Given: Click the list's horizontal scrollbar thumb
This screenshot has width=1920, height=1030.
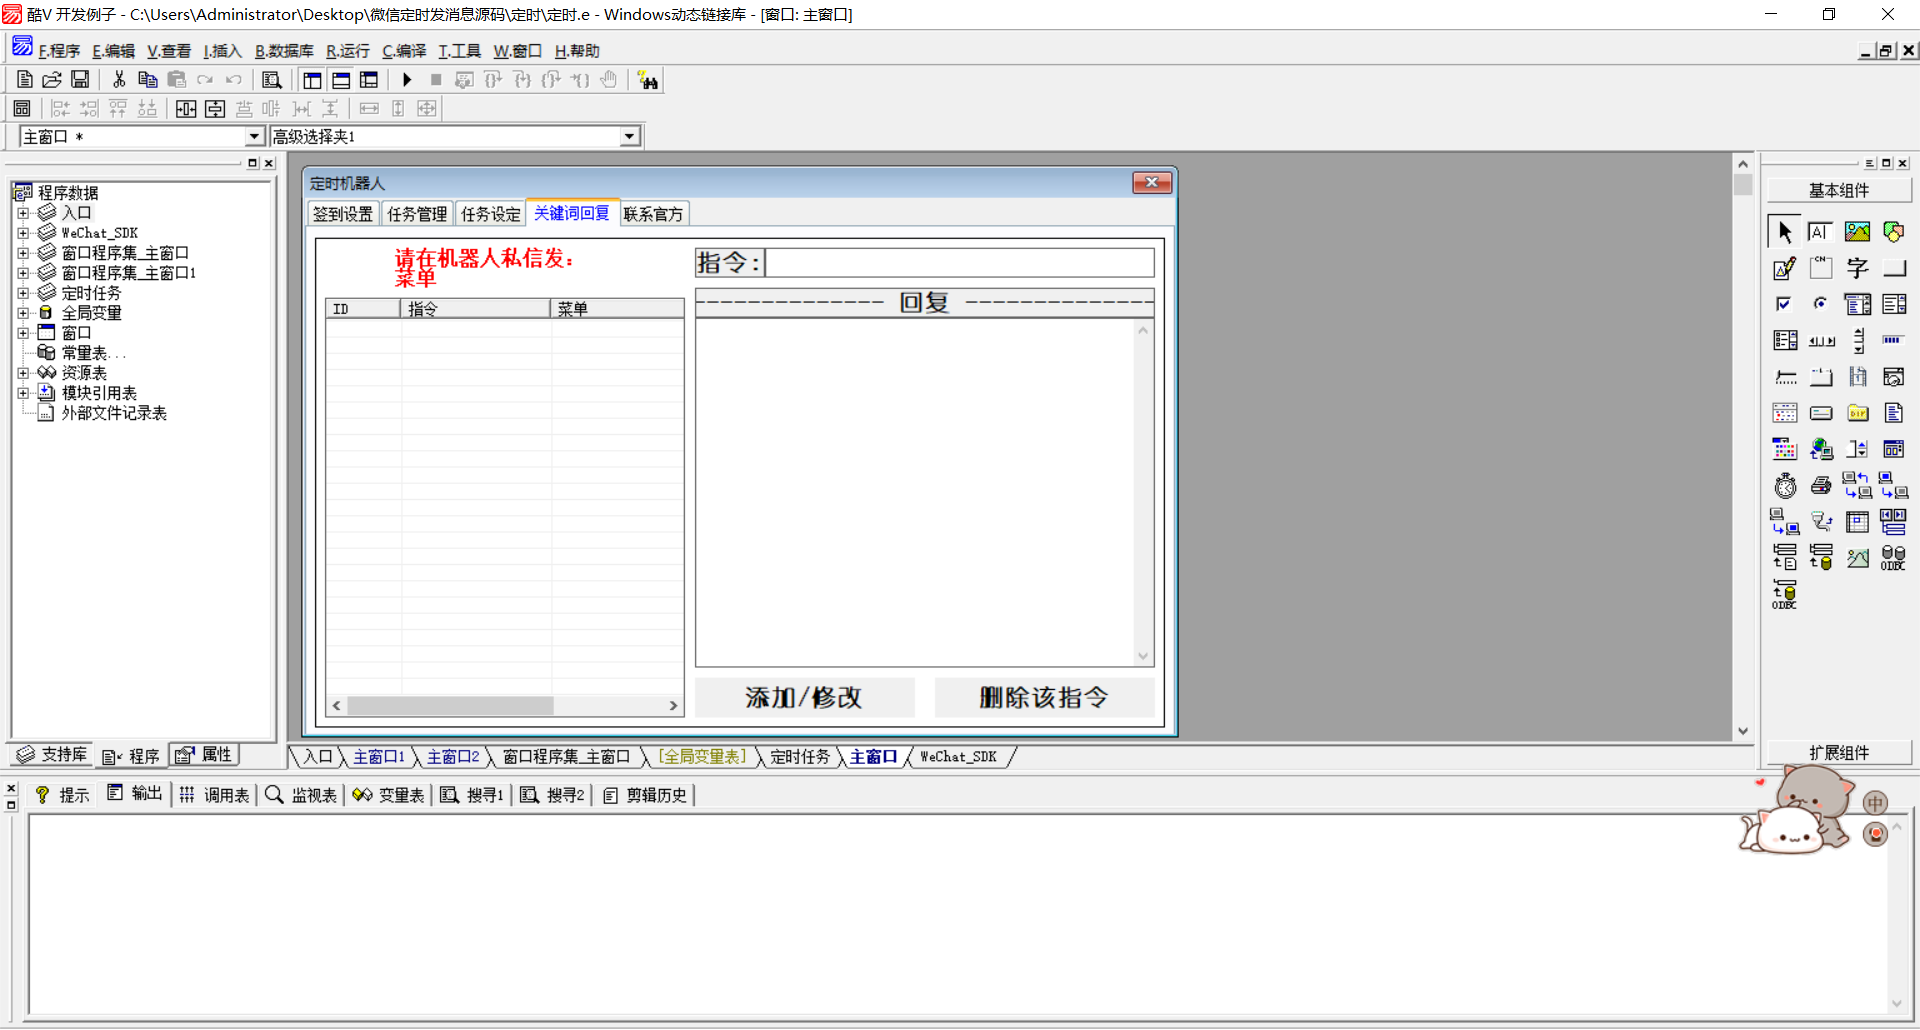Looking at the screenshot, I should (450, 706).
